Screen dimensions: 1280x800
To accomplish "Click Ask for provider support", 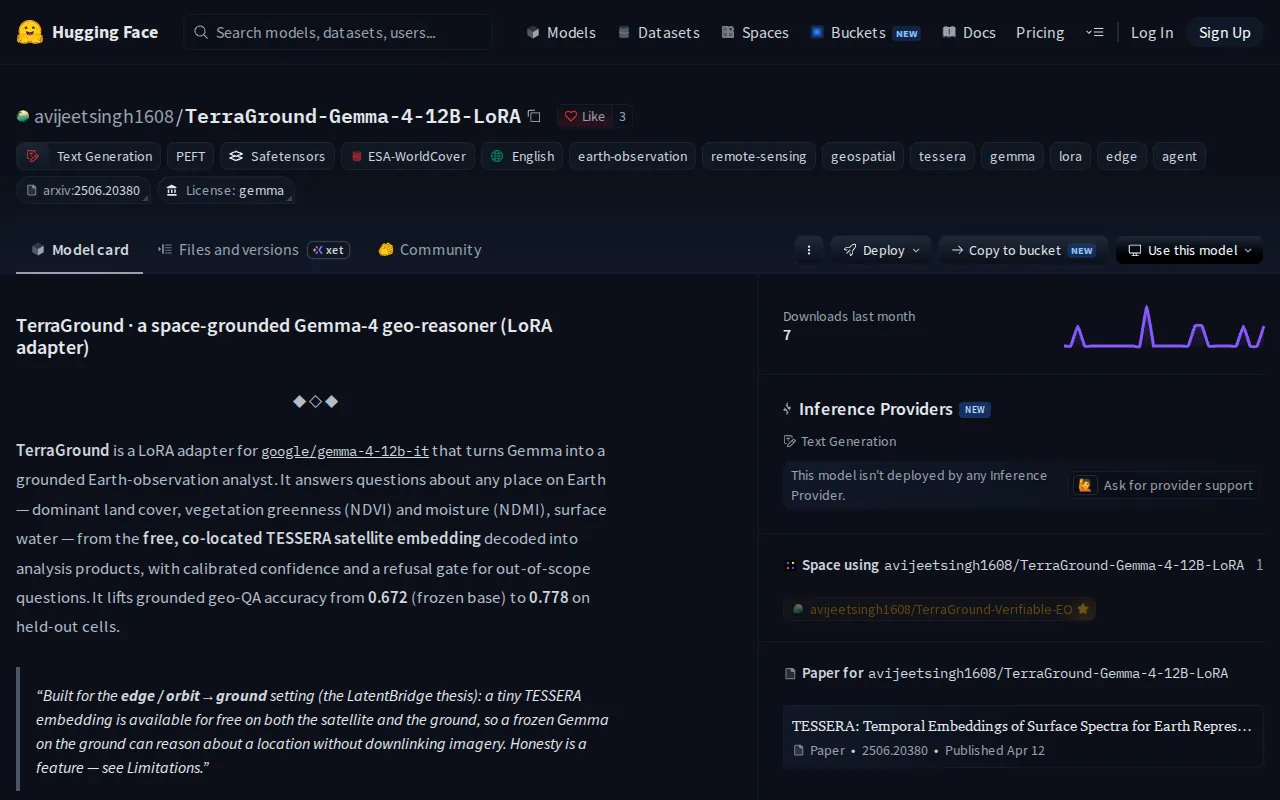I will [1165, 485].
